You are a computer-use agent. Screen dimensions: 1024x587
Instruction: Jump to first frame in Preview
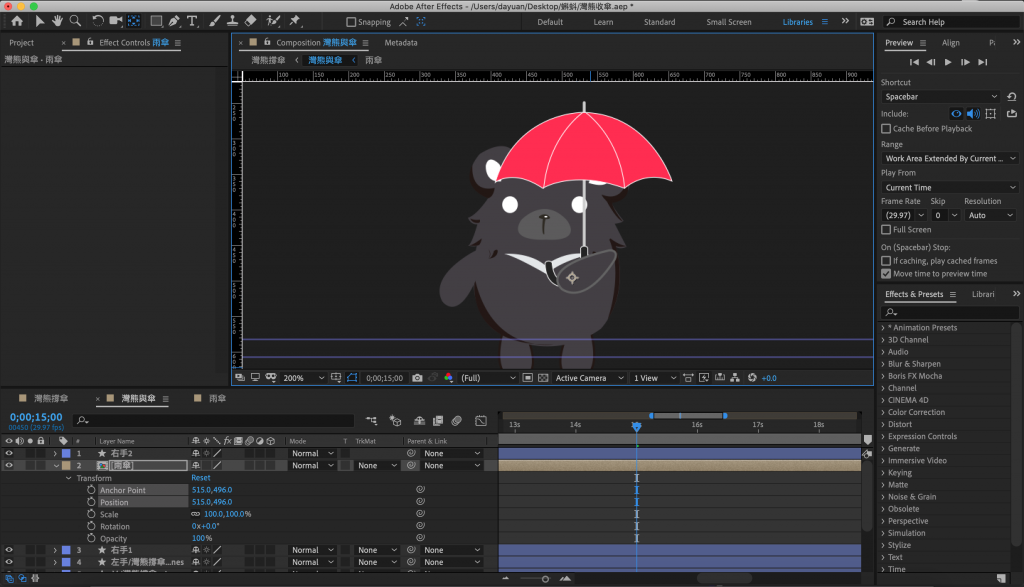pyautogui.click(x=914, y=62)
